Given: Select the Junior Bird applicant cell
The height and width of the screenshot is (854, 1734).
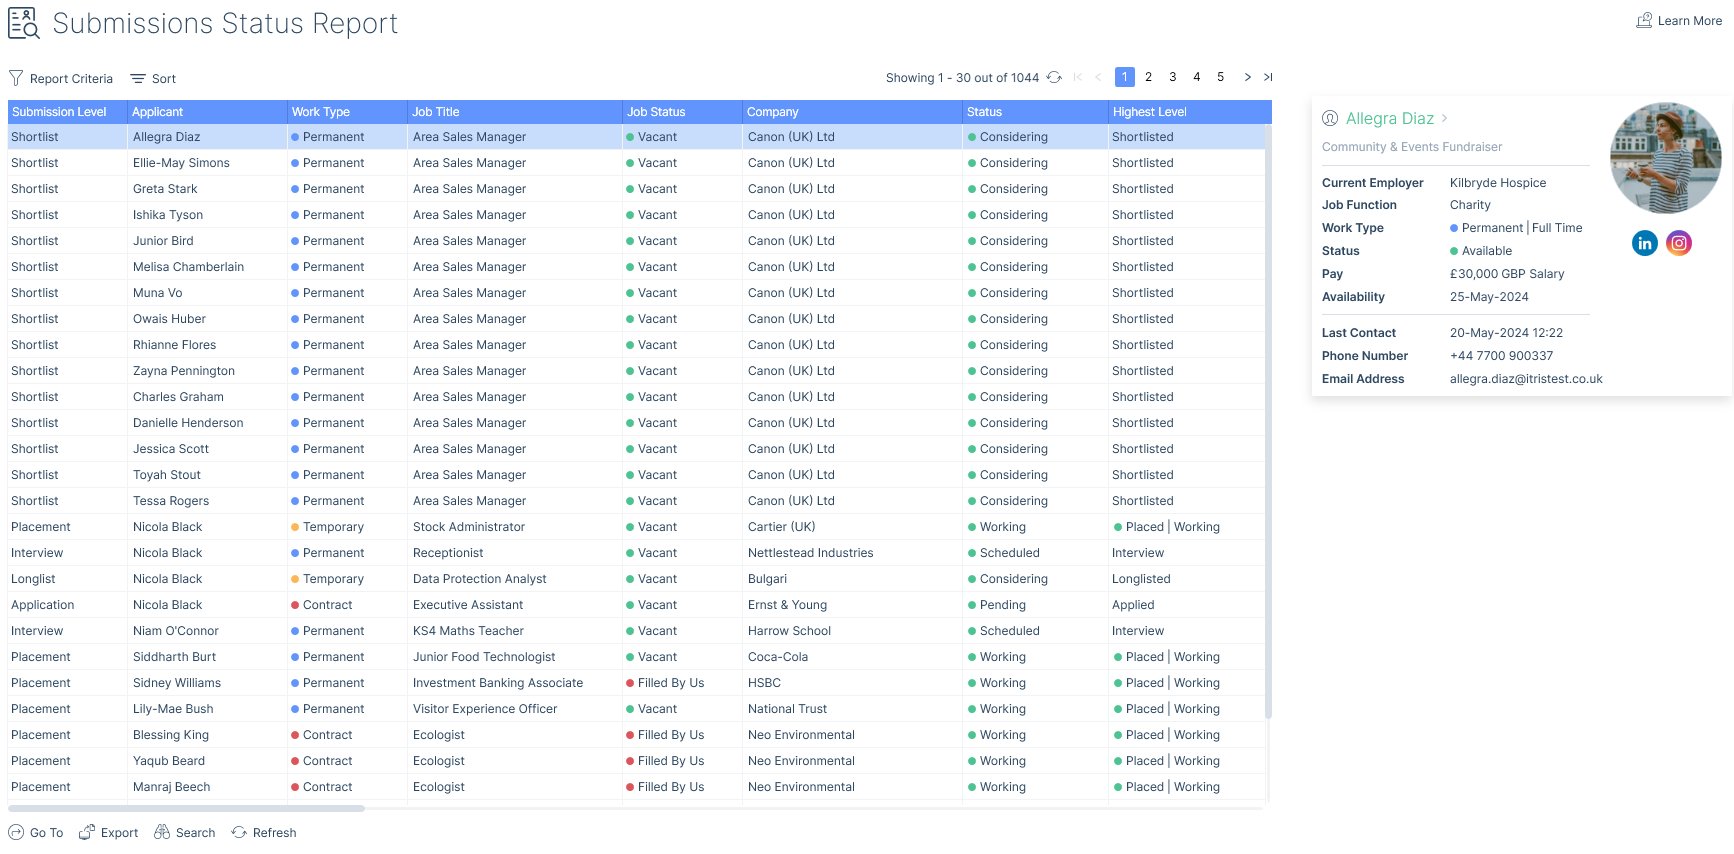Looking at the screenshot, I should point(208,241).
